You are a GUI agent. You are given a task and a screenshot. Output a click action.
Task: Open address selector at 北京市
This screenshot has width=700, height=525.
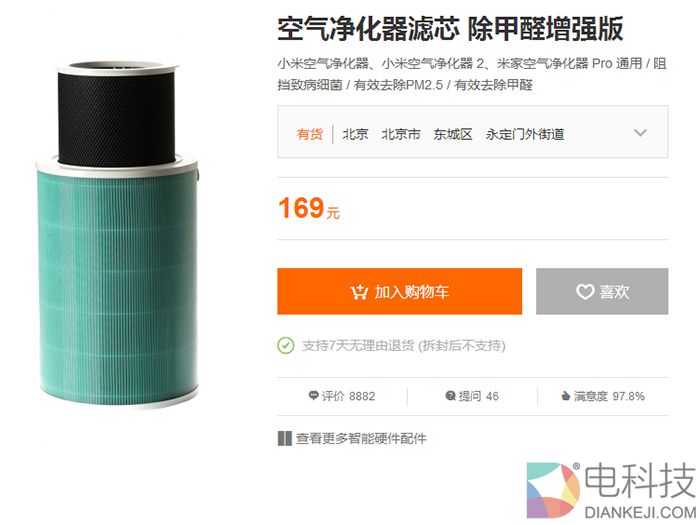[x=401, y=134]
